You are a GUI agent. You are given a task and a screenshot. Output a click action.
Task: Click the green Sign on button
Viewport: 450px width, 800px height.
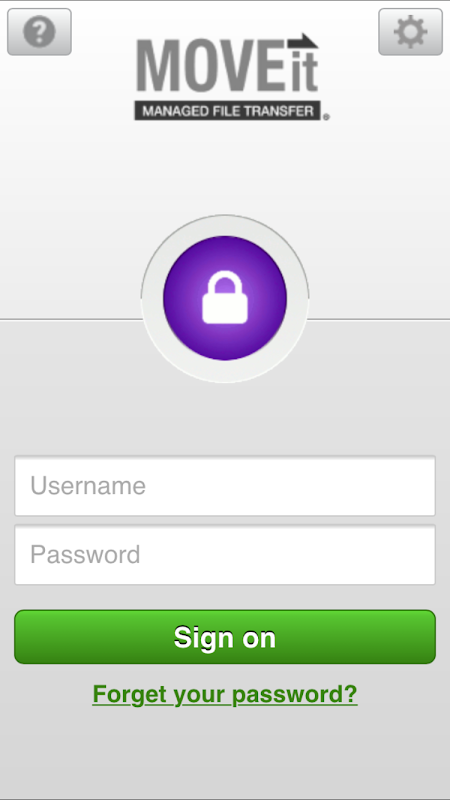(x=225, y=637)
